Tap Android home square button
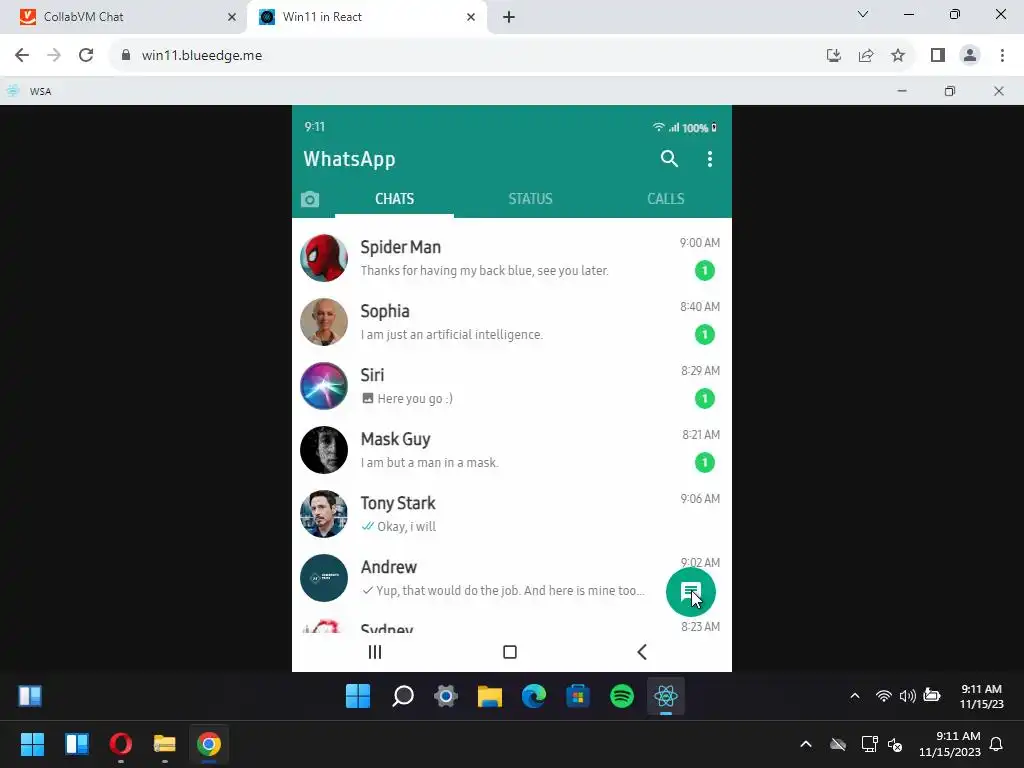This screenshot has width=1024, height=768. pyautogui.click(x=510, y=652)
